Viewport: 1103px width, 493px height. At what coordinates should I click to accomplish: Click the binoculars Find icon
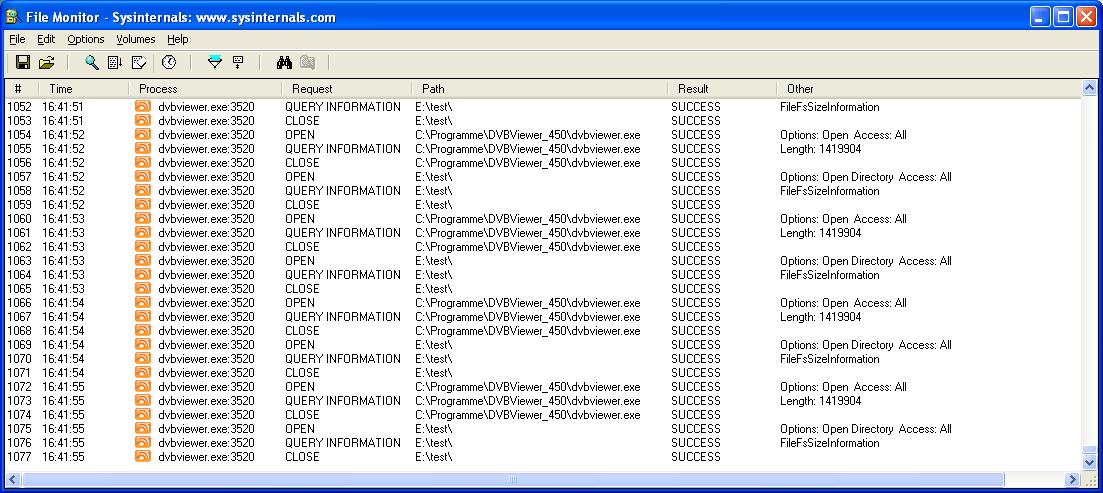click(284, 63)
